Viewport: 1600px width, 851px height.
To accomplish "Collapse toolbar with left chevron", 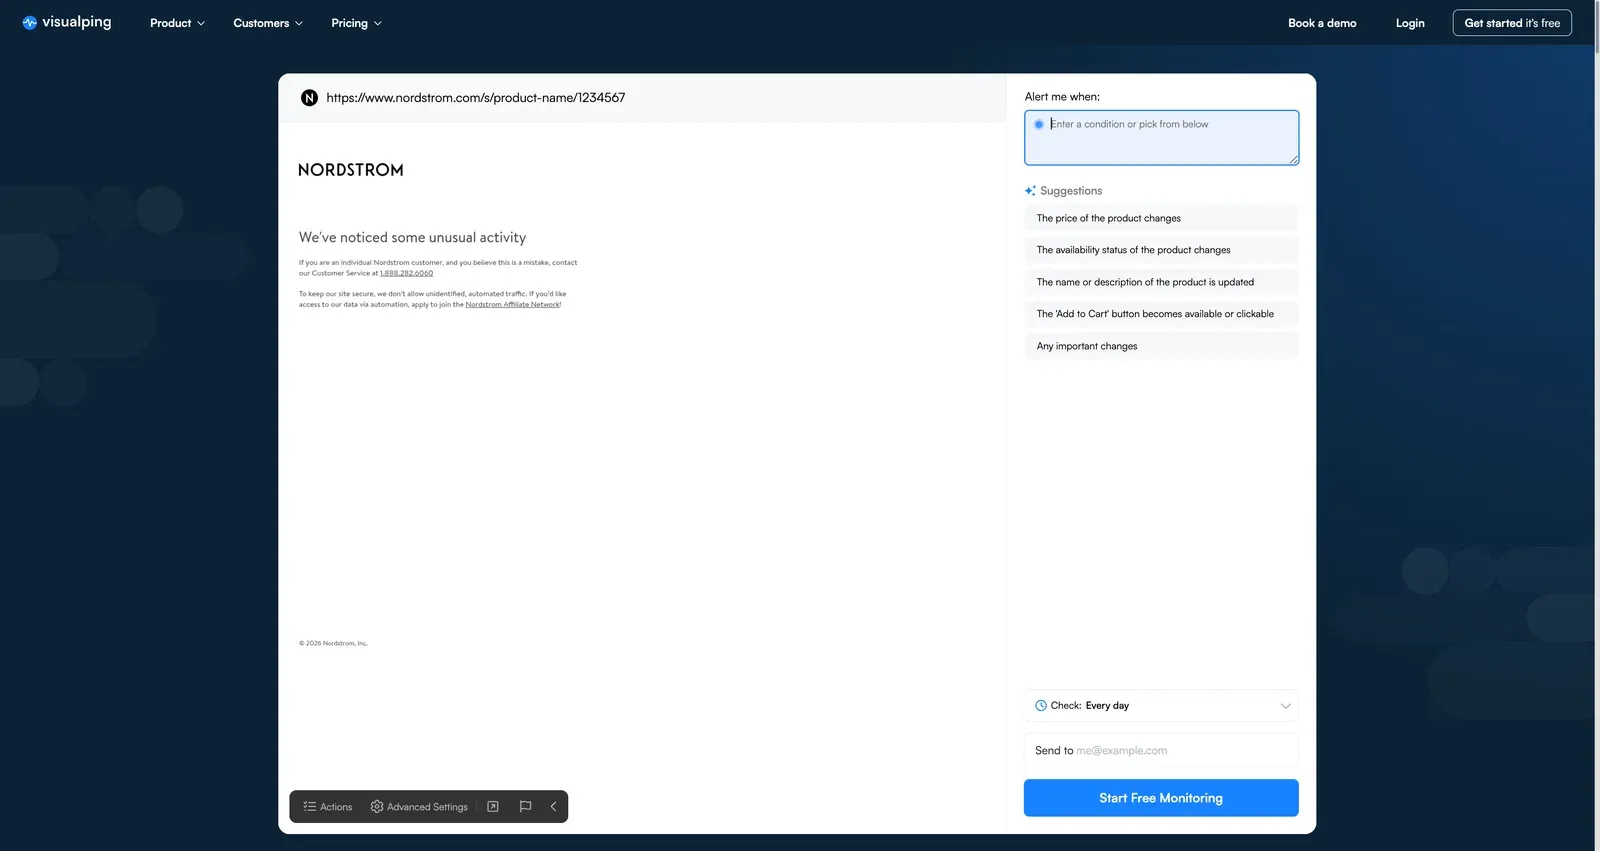I will click(553, 807).
